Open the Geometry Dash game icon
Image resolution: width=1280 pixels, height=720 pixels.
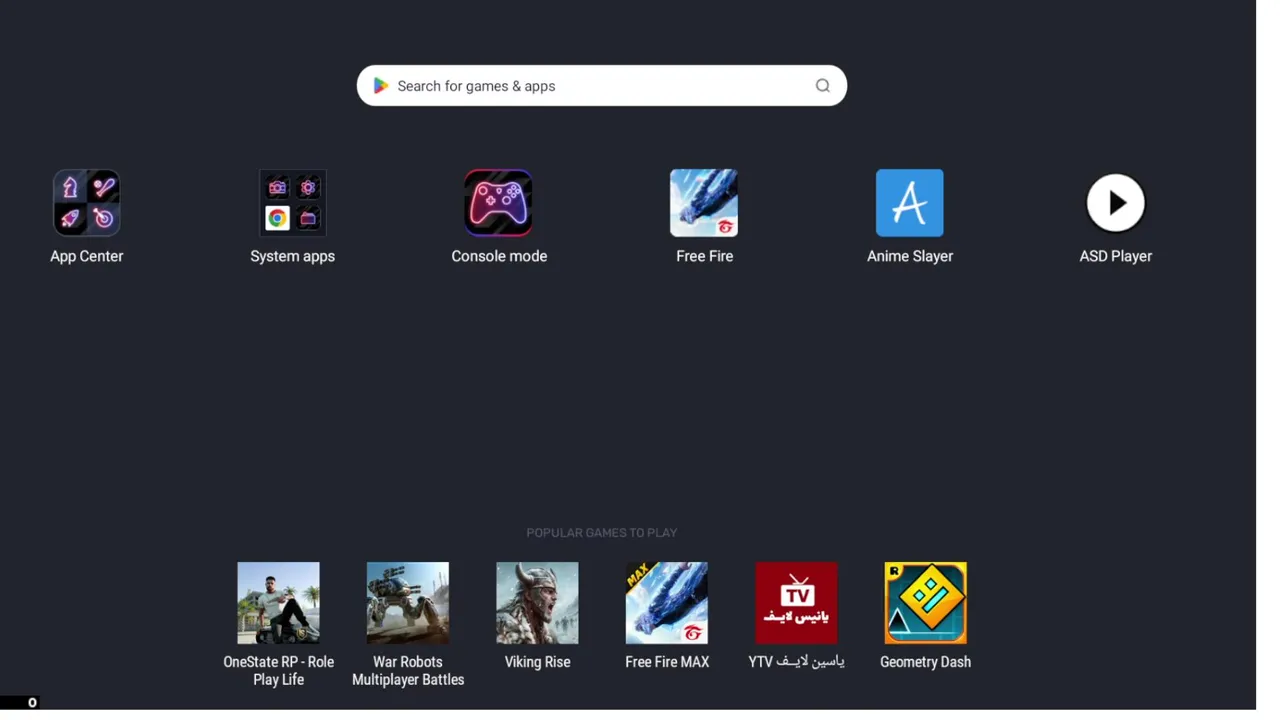click(x=926, y=603)
